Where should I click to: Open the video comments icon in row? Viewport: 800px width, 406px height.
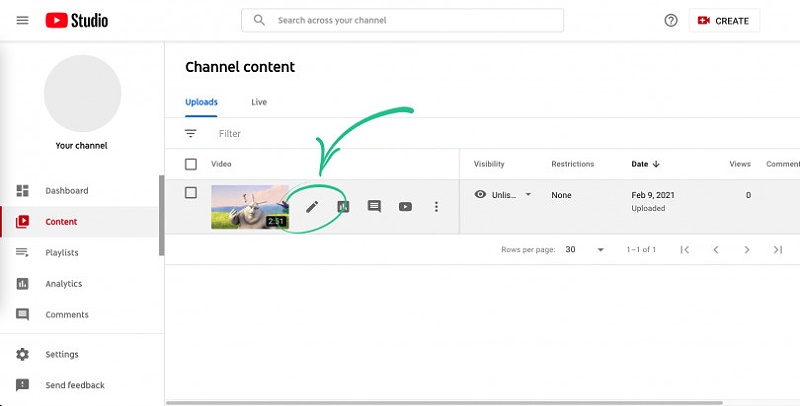click(374, 207)
